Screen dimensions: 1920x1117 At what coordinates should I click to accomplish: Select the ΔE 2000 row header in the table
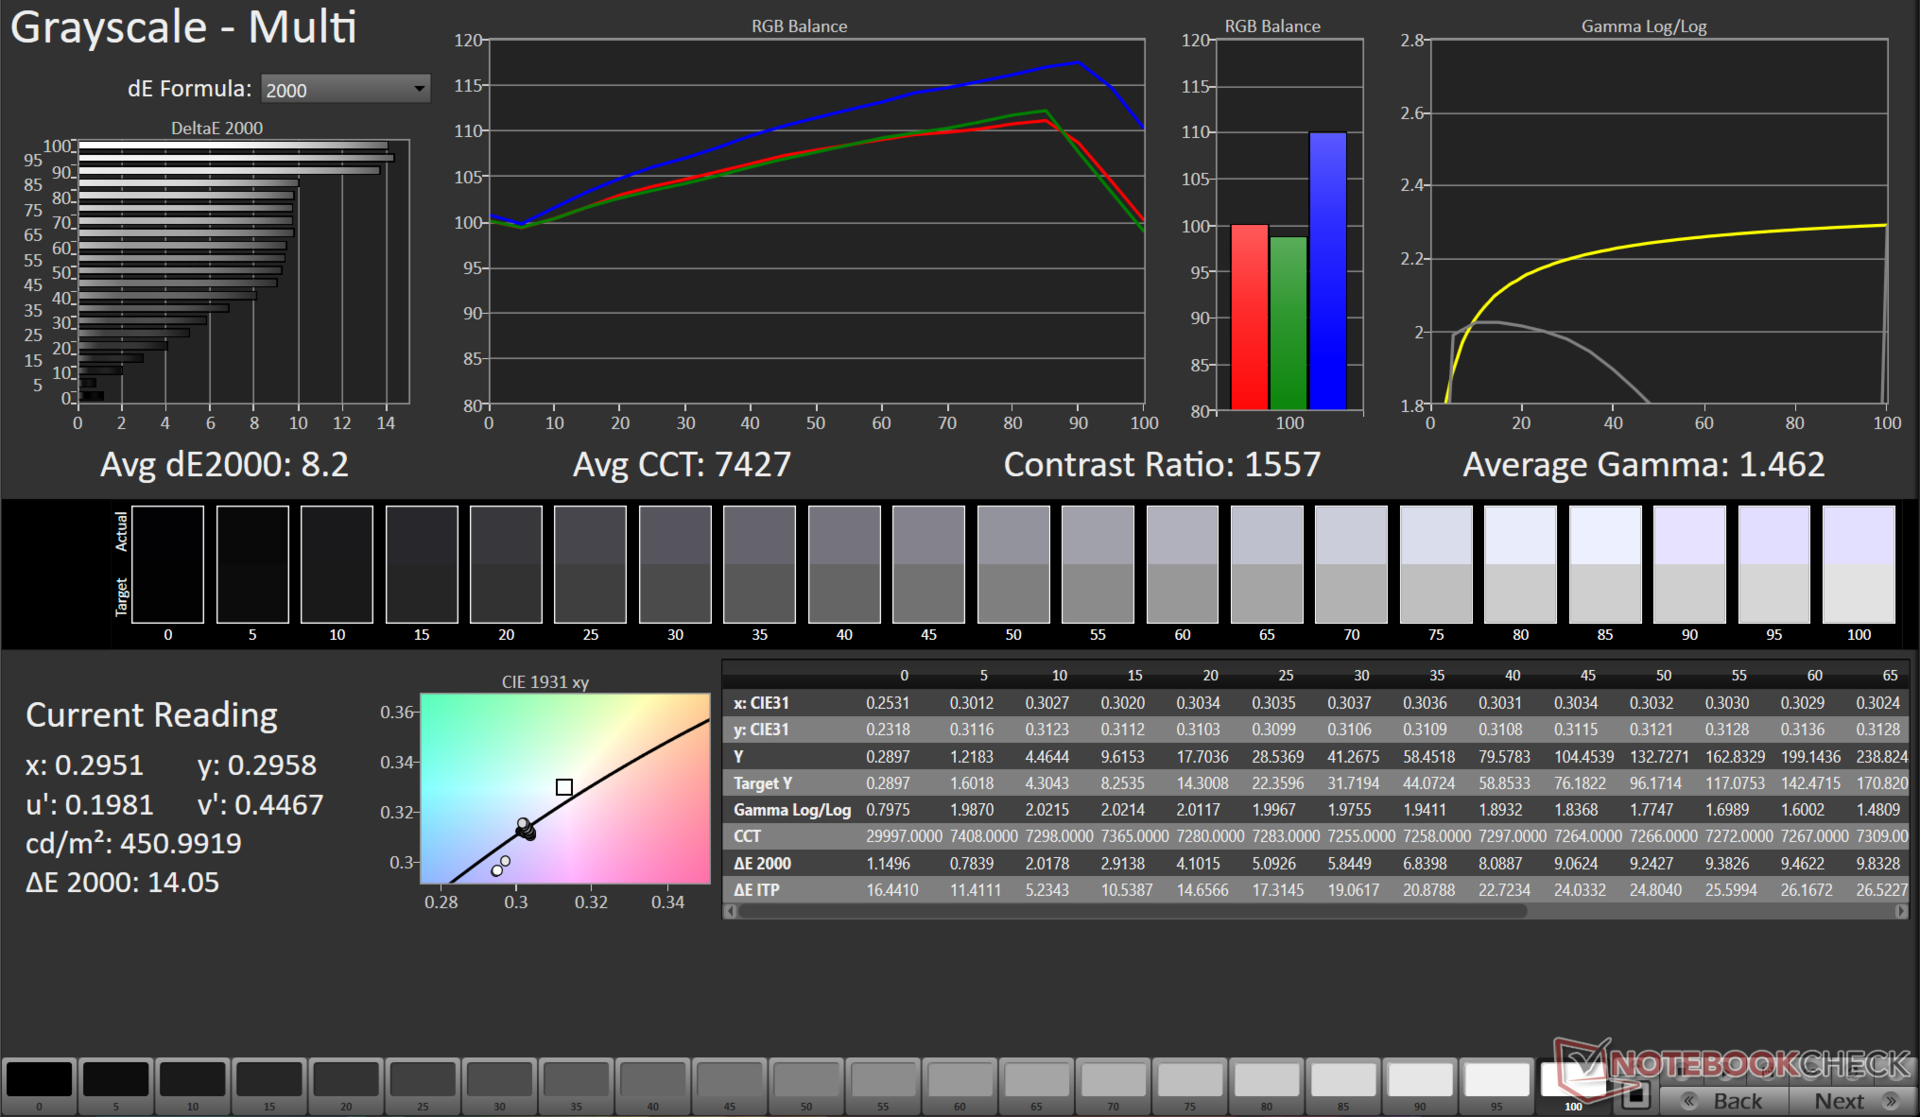tap(763, 863)
